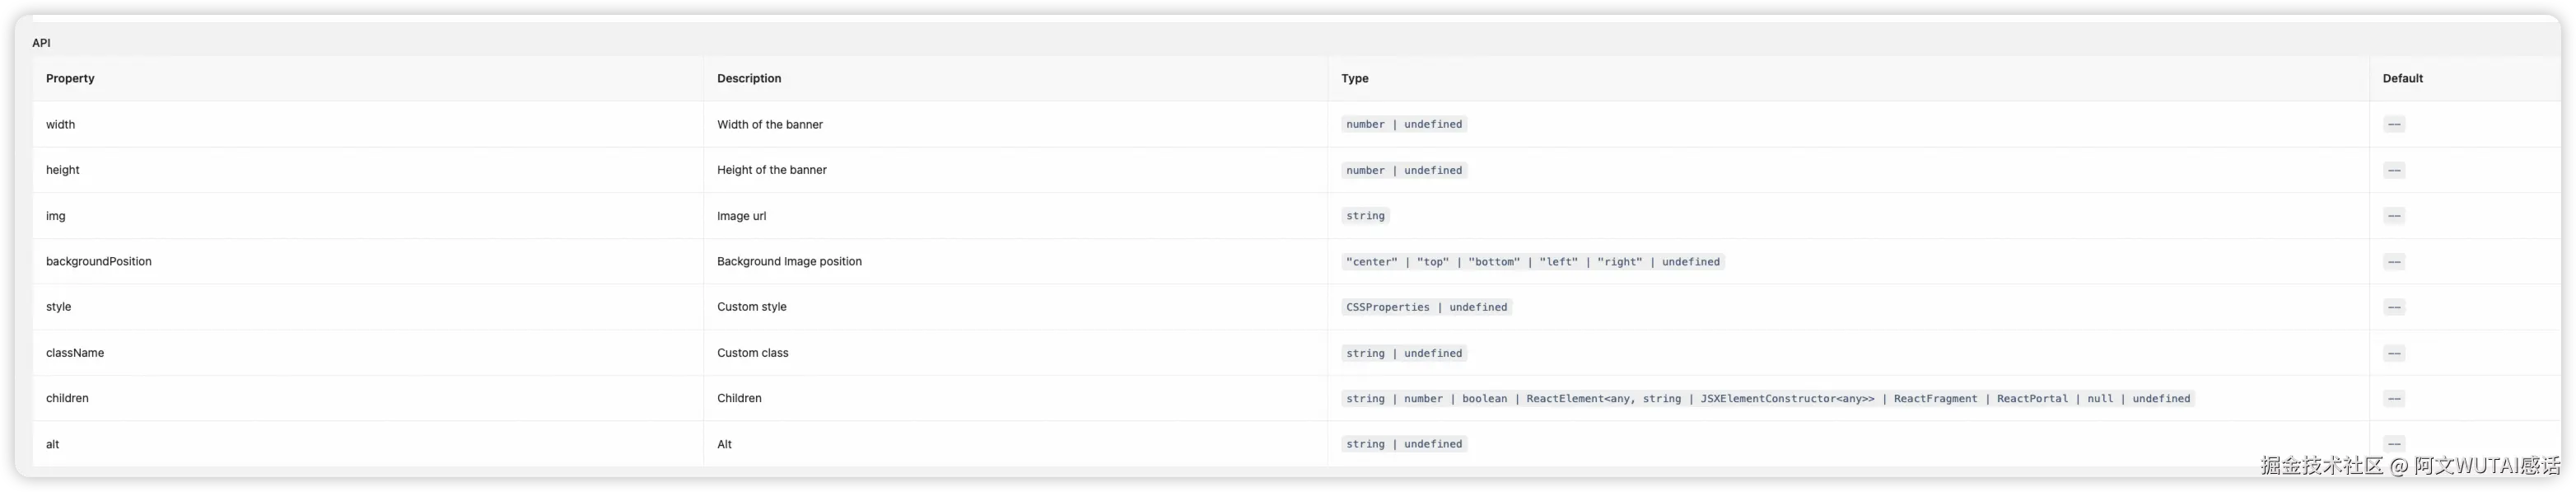Click the Default column header
2576x492 pixels.
click(2402, 79)
